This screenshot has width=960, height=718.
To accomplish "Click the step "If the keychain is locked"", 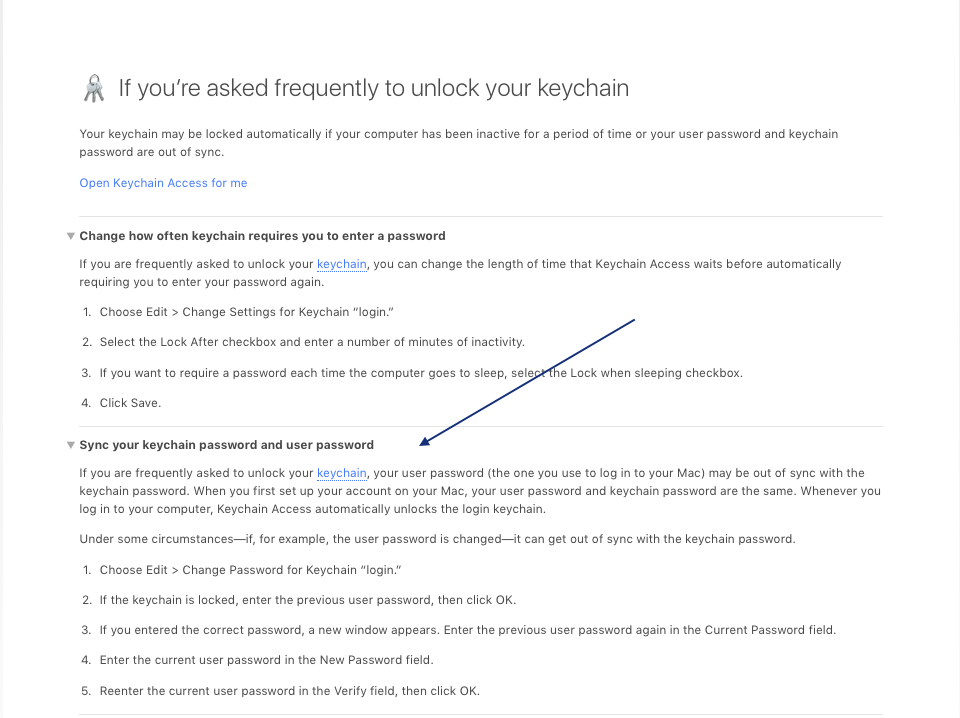I will [x=308, y=600].
